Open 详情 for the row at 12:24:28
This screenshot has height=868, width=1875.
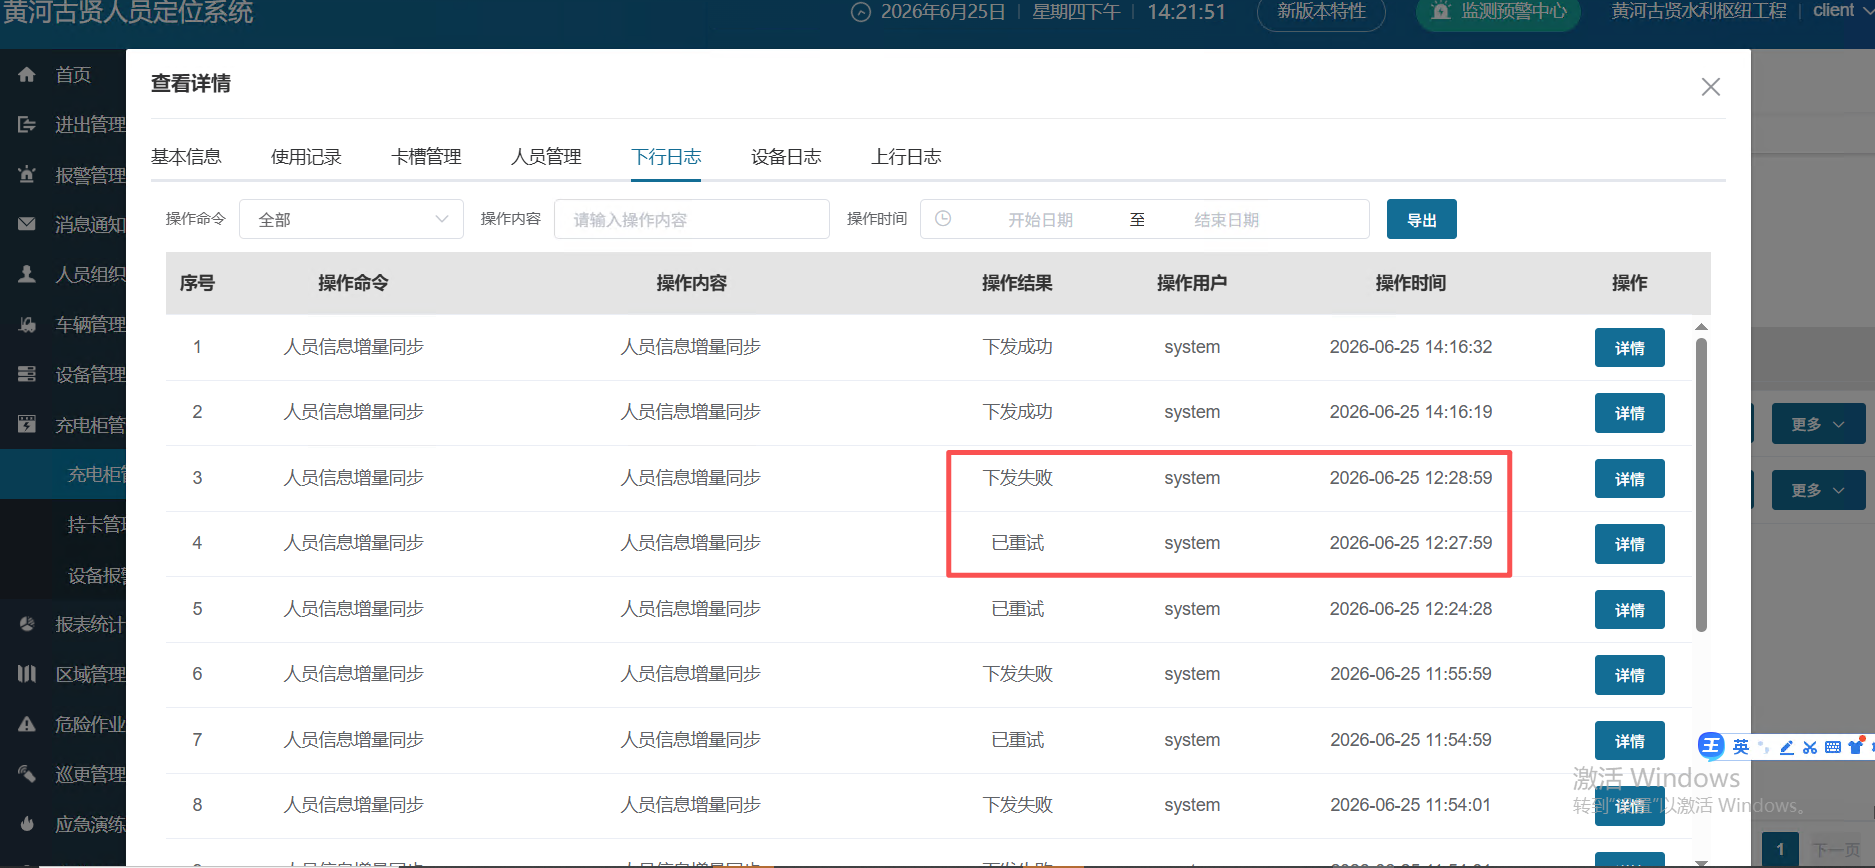click(x=1629, y=610)
